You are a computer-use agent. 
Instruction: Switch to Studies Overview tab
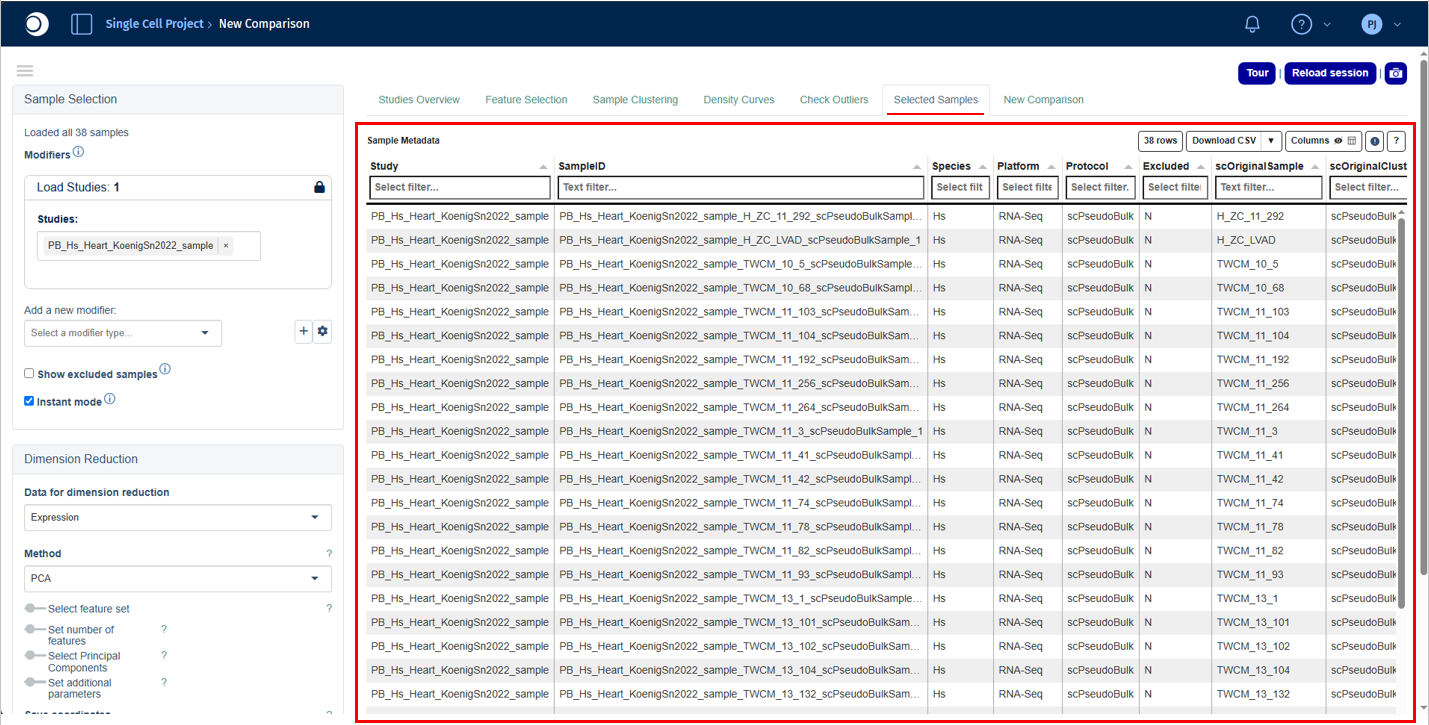419,100
